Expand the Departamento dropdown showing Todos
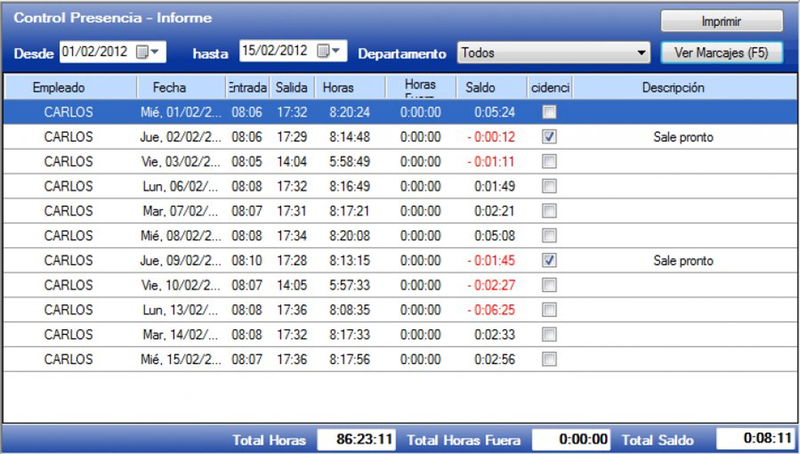Viewport: 800px width, 454px height. tap(641, 53)
